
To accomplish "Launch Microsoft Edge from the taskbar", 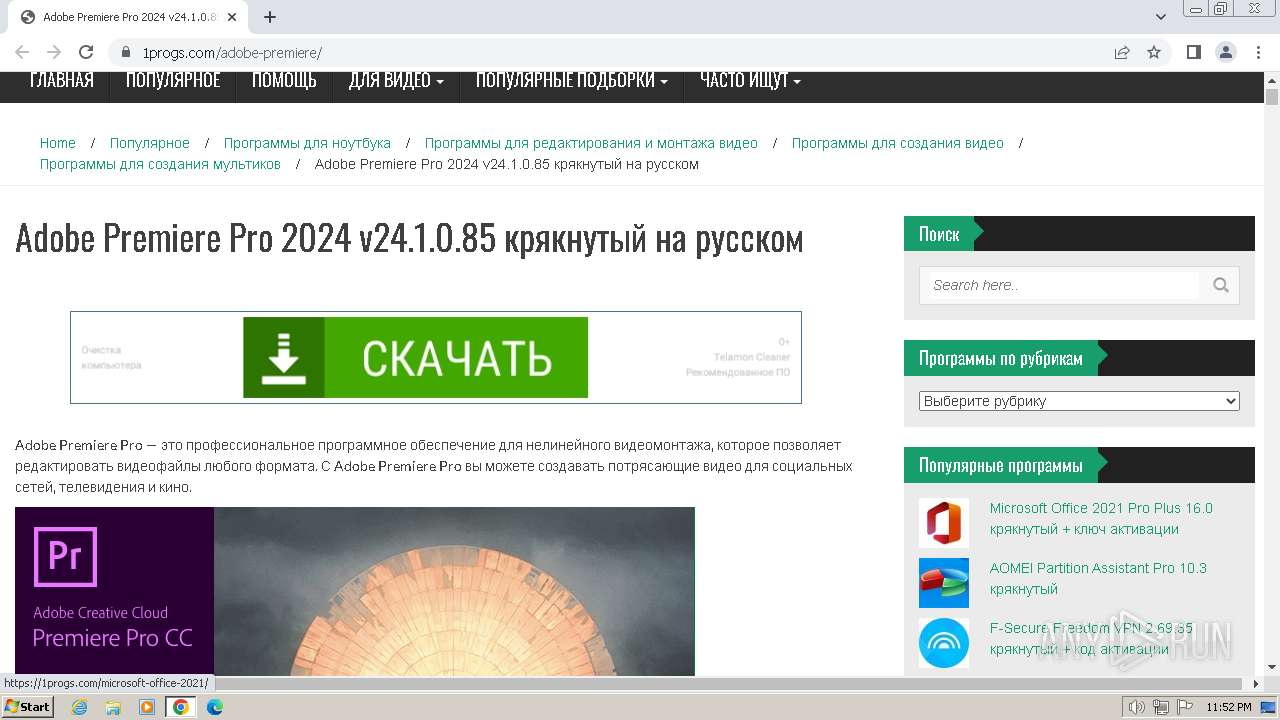I will point(215,707).
